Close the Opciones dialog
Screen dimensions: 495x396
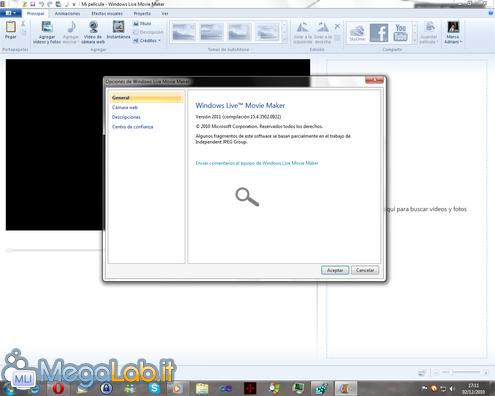[374, 80]
